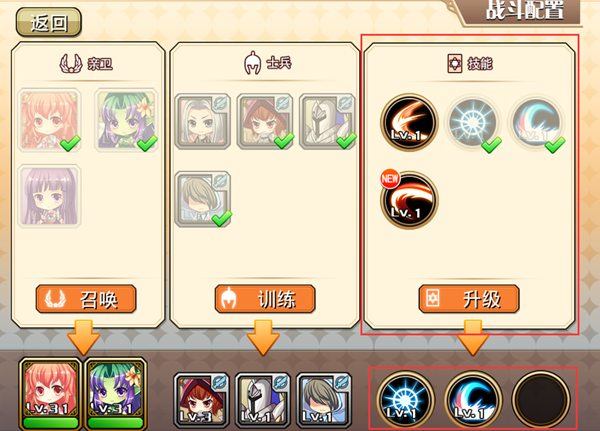Uncheck the green-haired guard portrait

click(x=126, y=120)
